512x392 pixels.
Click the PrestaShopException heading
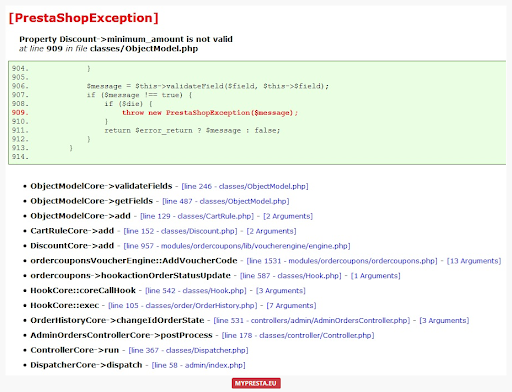tap(83, 18)
